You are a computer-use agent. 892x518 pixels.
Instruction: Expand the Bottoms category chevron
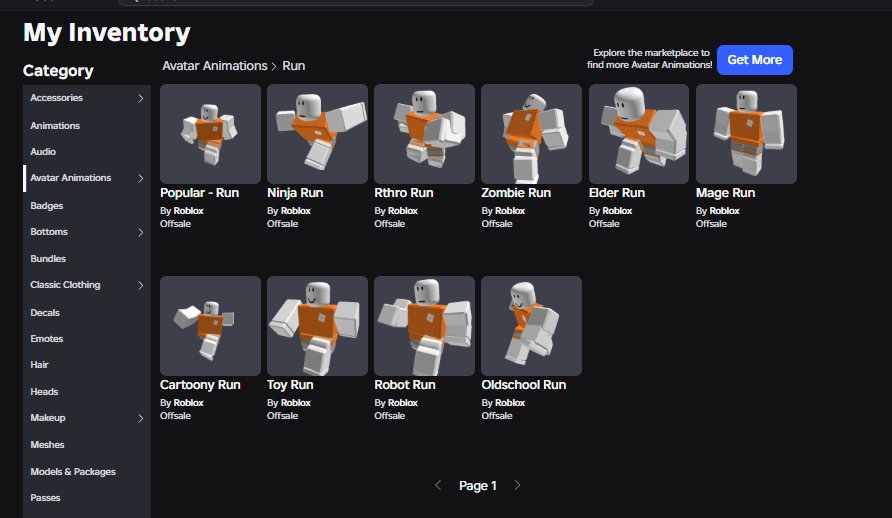pos(141,232)
